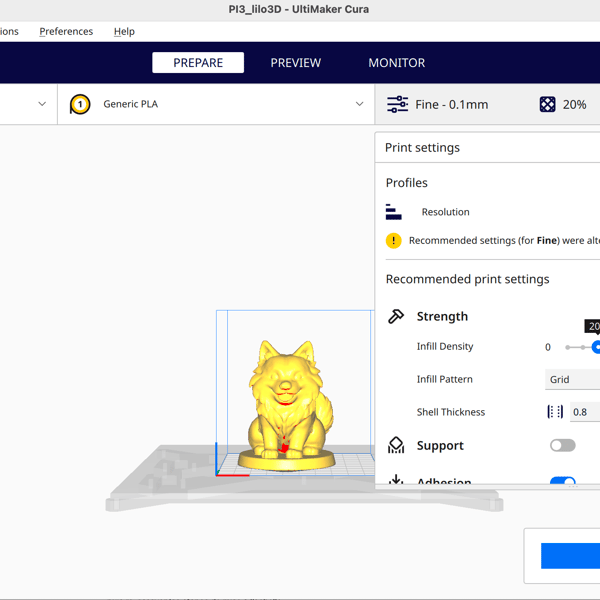Image resolution: width=600 pixels, height=600 pixels.
Task: Click the Shell Thickness wall icon
Action: pyautogui.click(x=555, y=412)
